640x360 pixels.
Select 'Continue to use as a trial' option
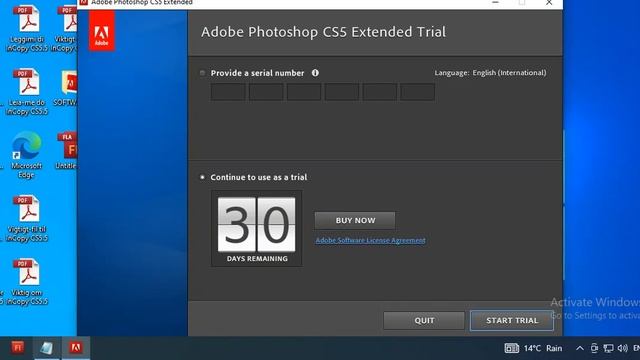click(202, 177)
